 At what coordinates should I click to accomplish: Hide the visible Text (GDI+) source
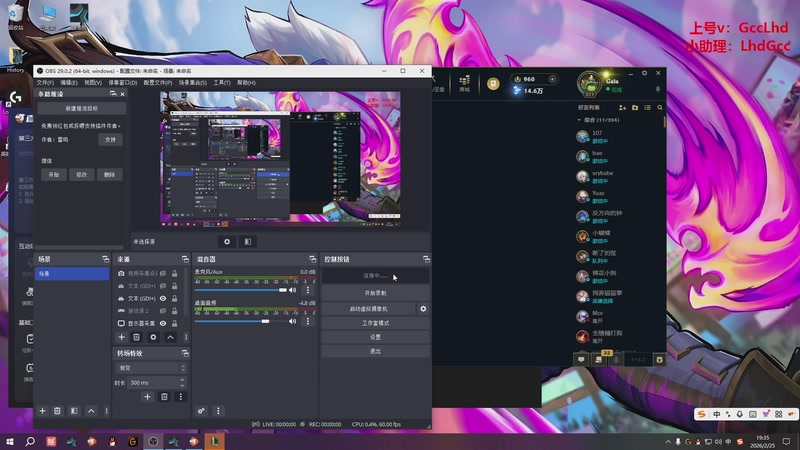(163, 298)
